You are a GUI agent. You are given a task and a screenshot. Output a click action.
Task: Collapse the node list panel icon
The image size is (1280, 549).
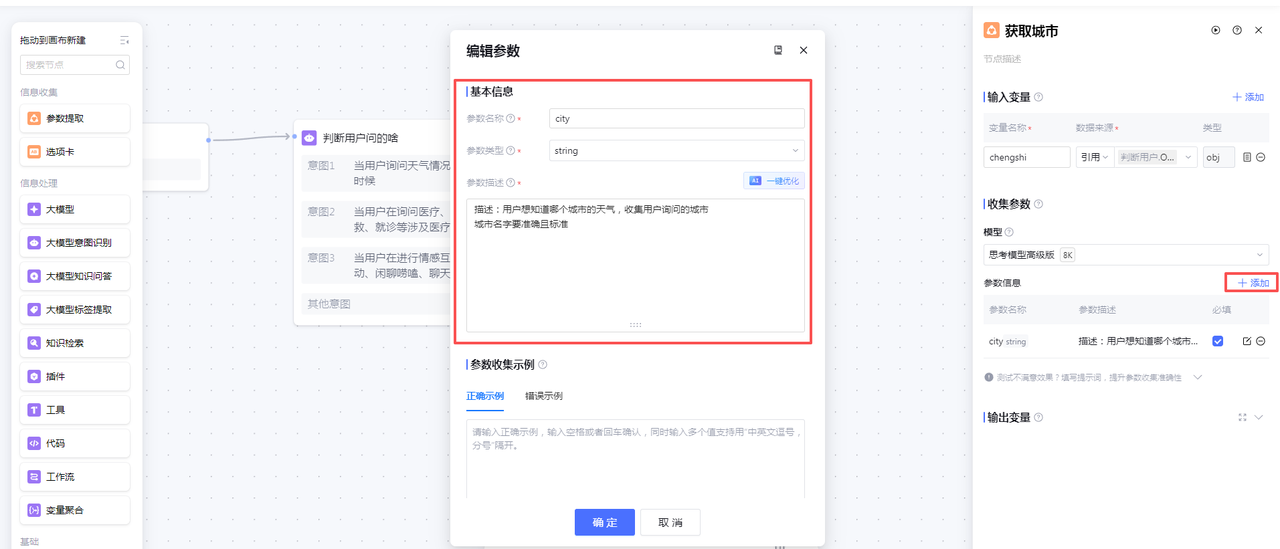[124, 40]
